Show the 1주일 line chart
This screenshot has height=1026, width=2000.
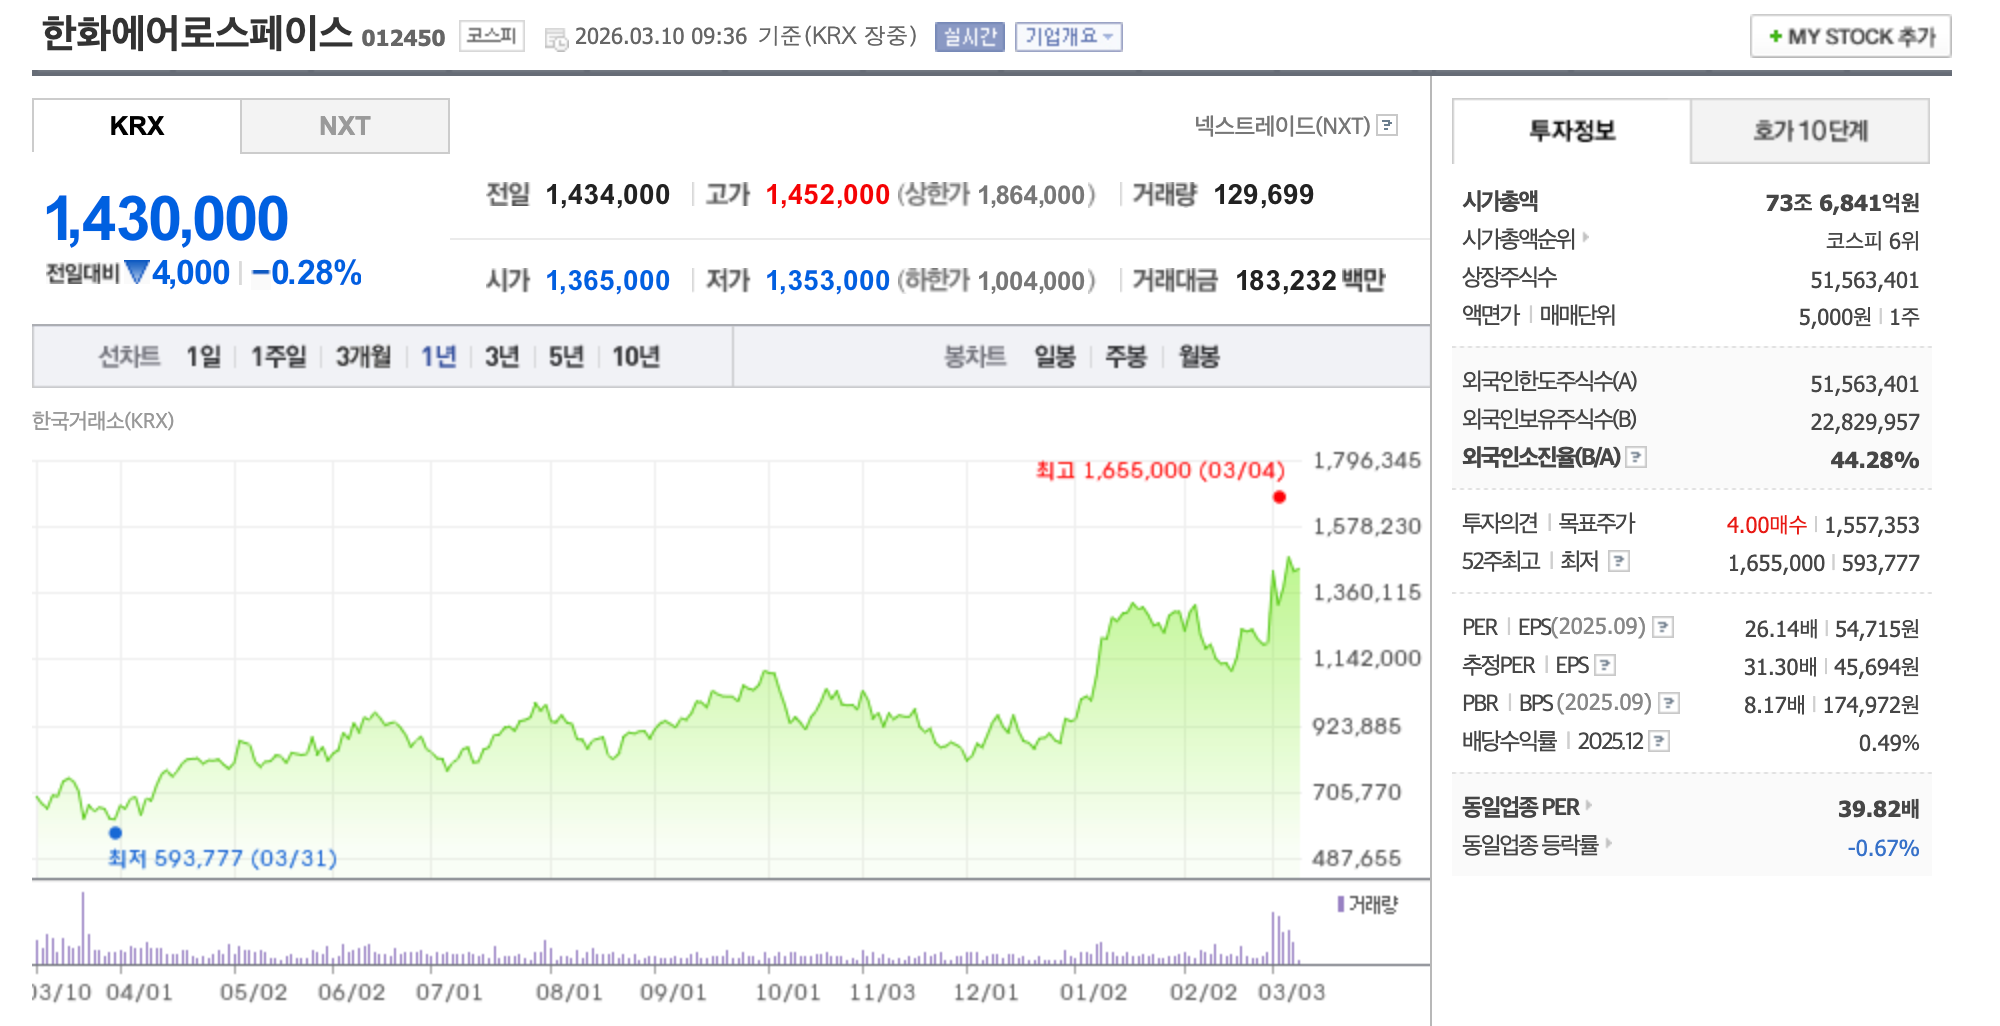pos(278,357)
